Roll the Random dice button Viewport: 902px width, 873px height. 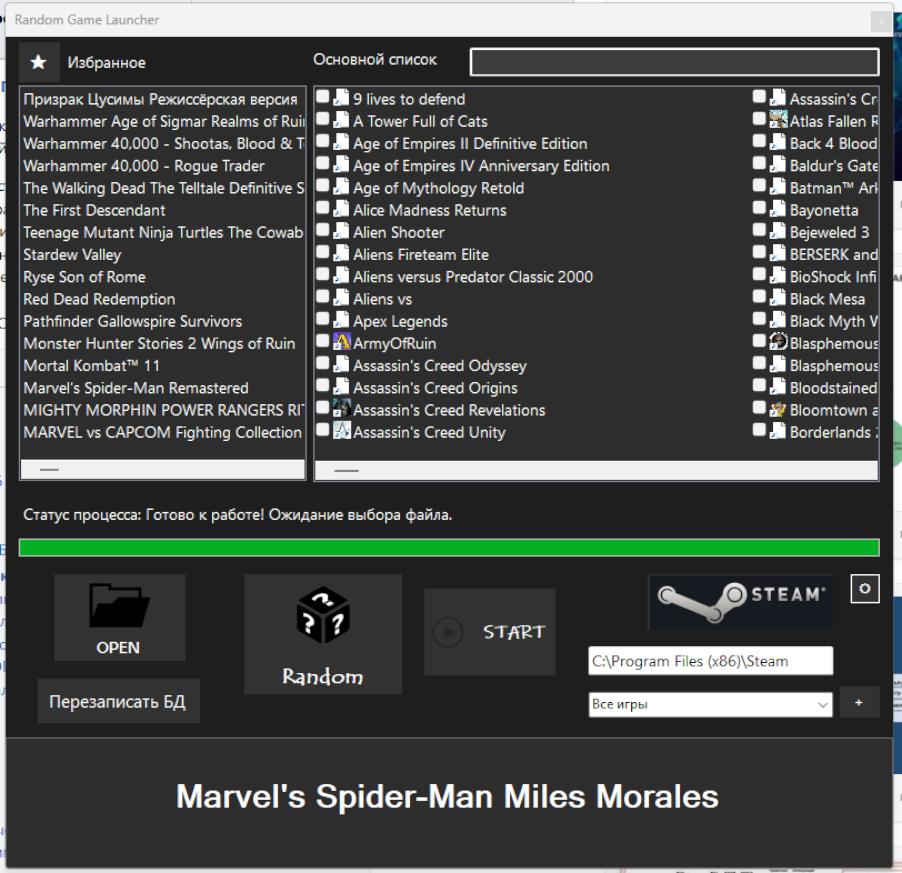[323, 634]
